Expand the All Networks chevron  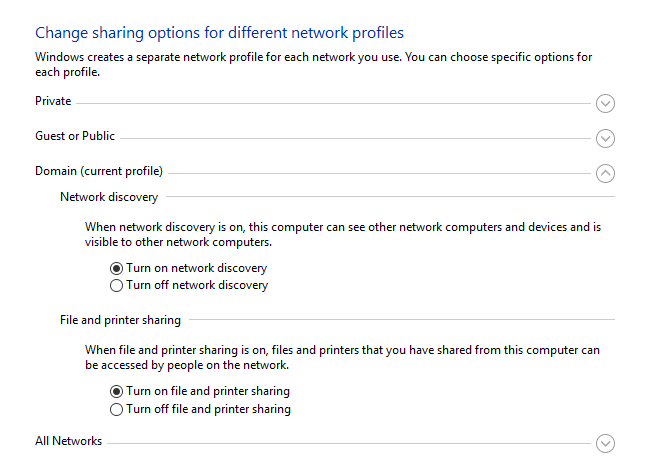(604, 443)
